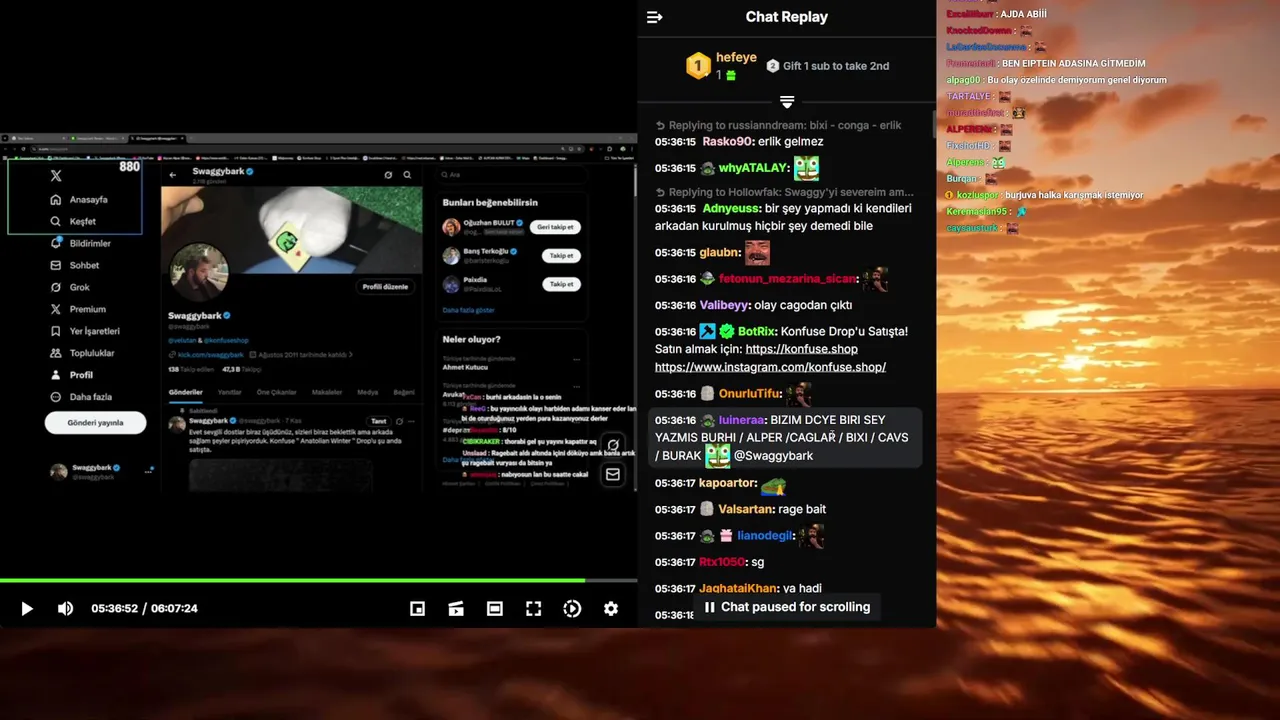Open Profil in streamed X sidebar

coord(72,375)
